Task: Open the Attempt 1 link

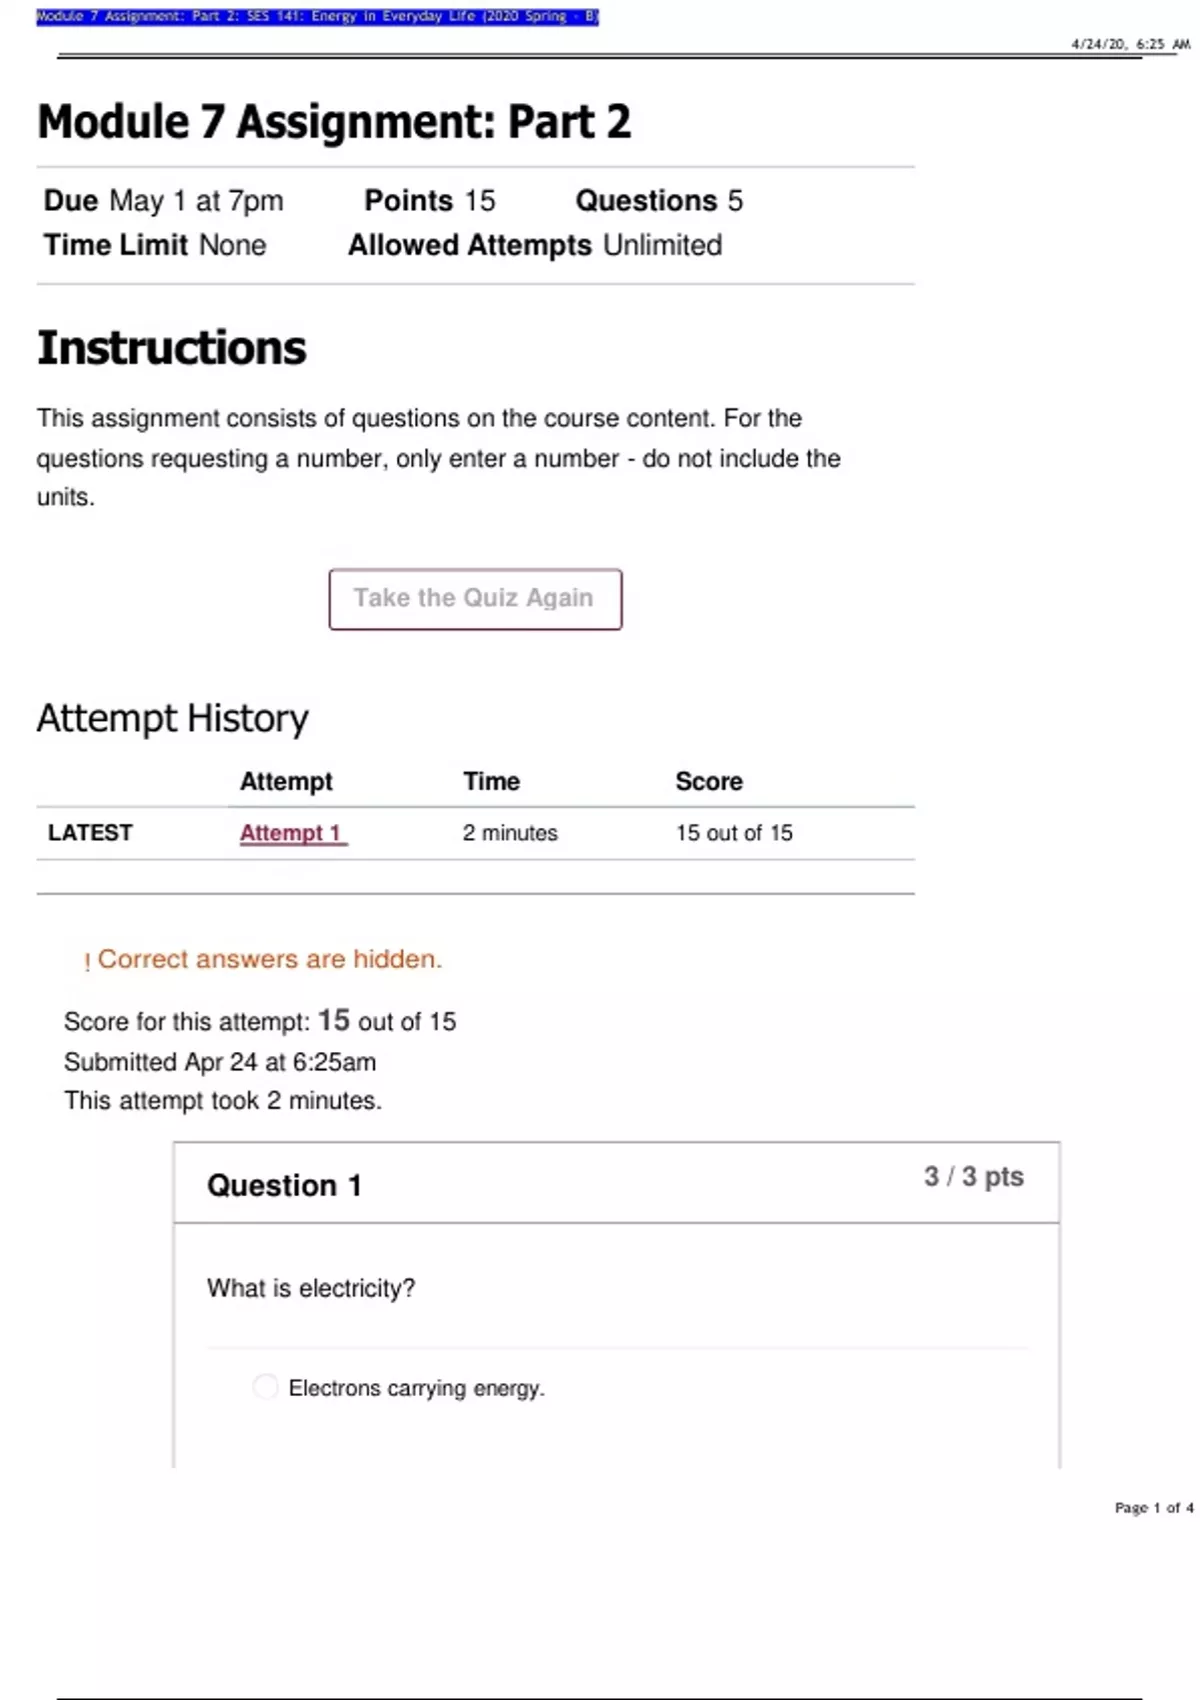Action: coord(292,833)
